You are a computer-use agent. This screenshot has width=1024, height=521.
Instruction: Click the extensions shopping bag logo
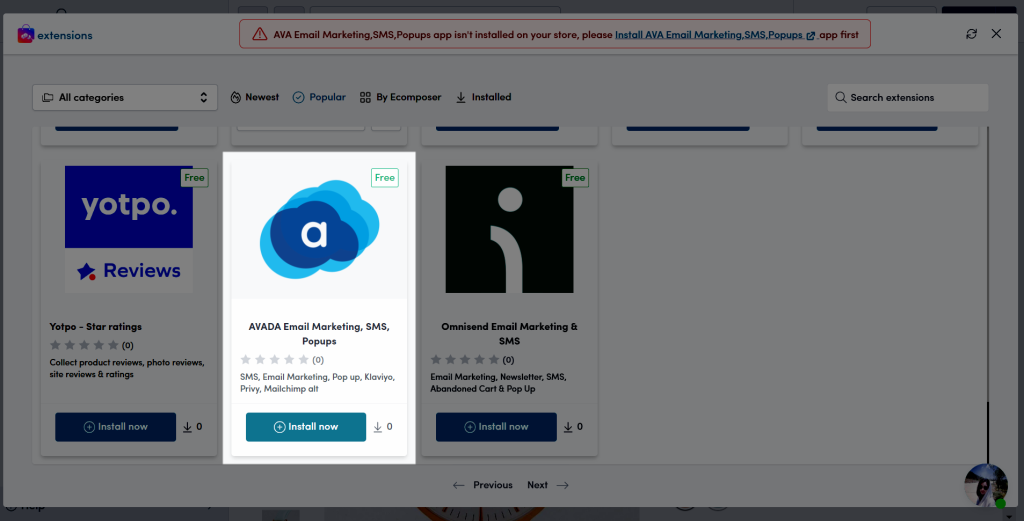click(x=25, y=34)
